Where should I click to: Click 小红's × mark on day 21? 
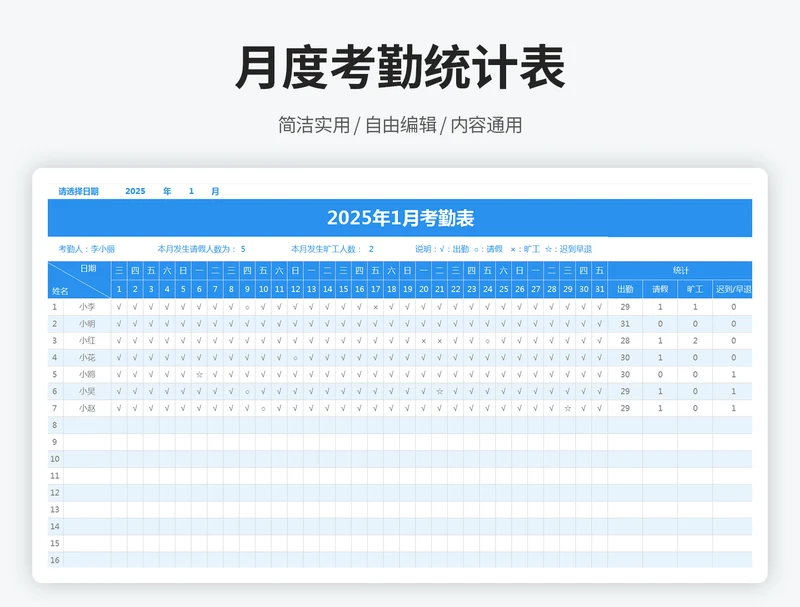[x=439, y=341]
